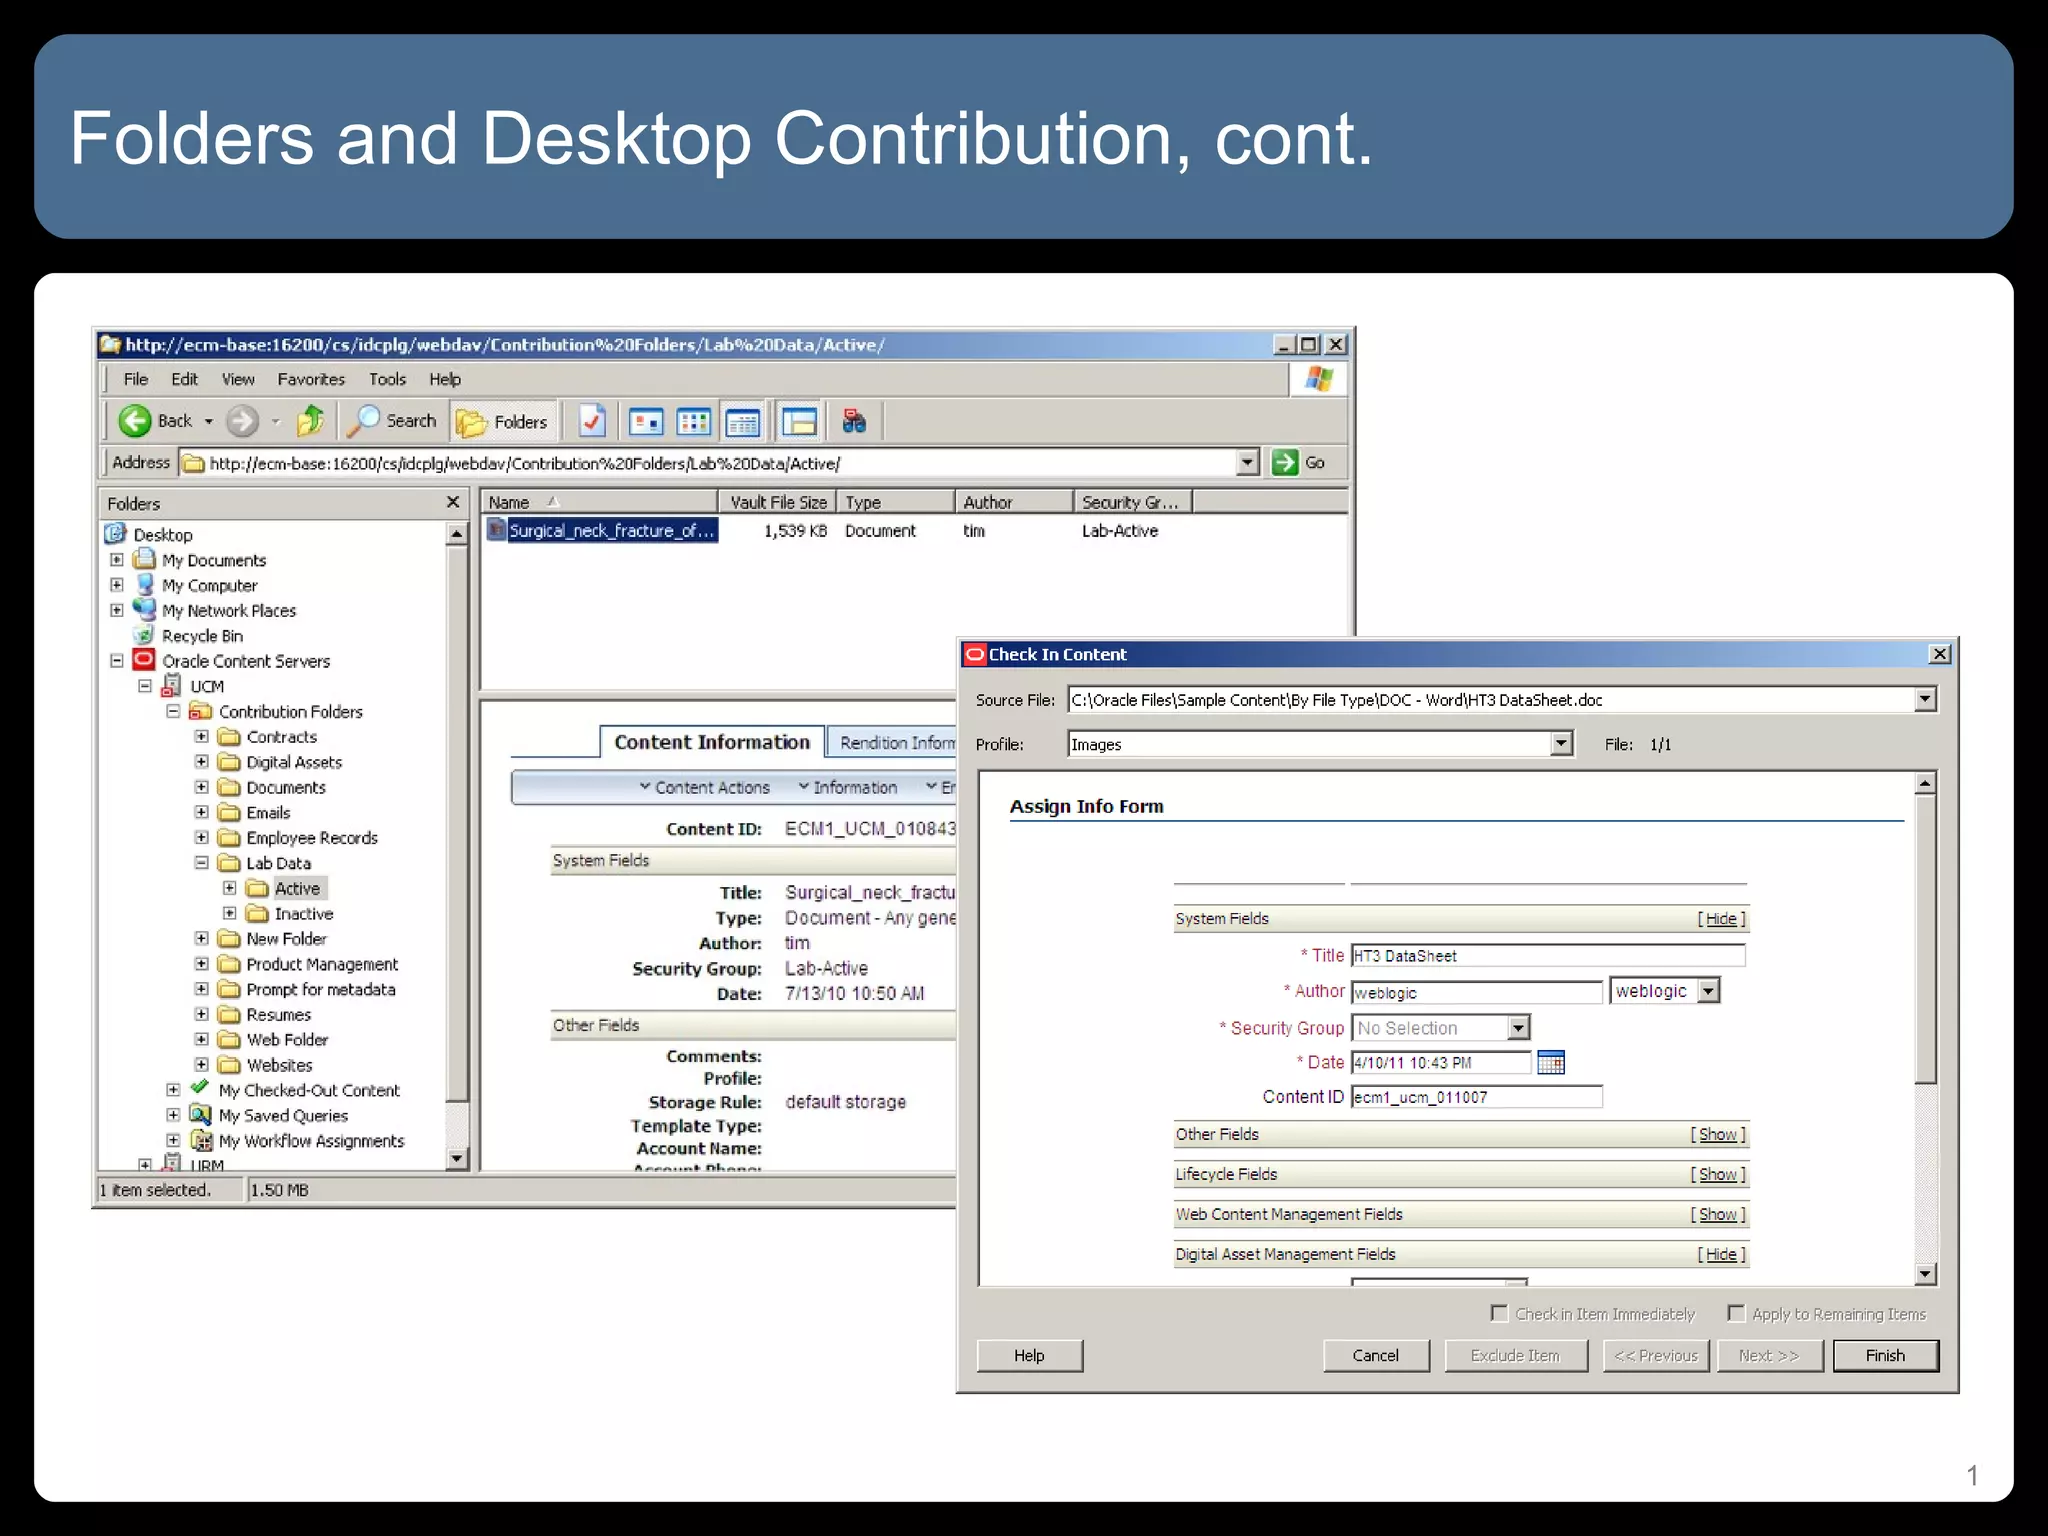Select the Recycle Bin icon
This screenshot has width=2048, height=1536.
[x=144, y=635]
